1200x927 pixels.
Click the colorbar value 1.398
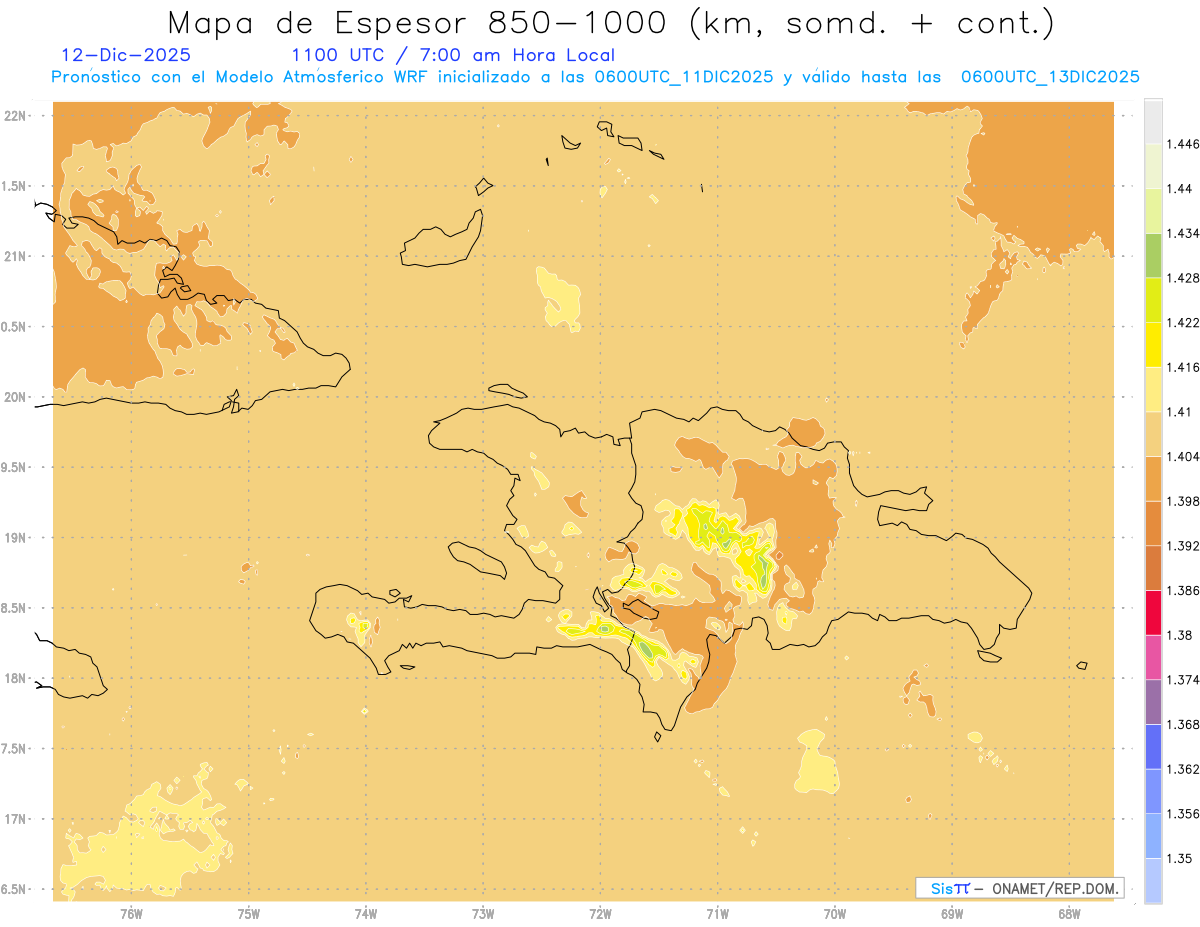tap(1183, 501)
